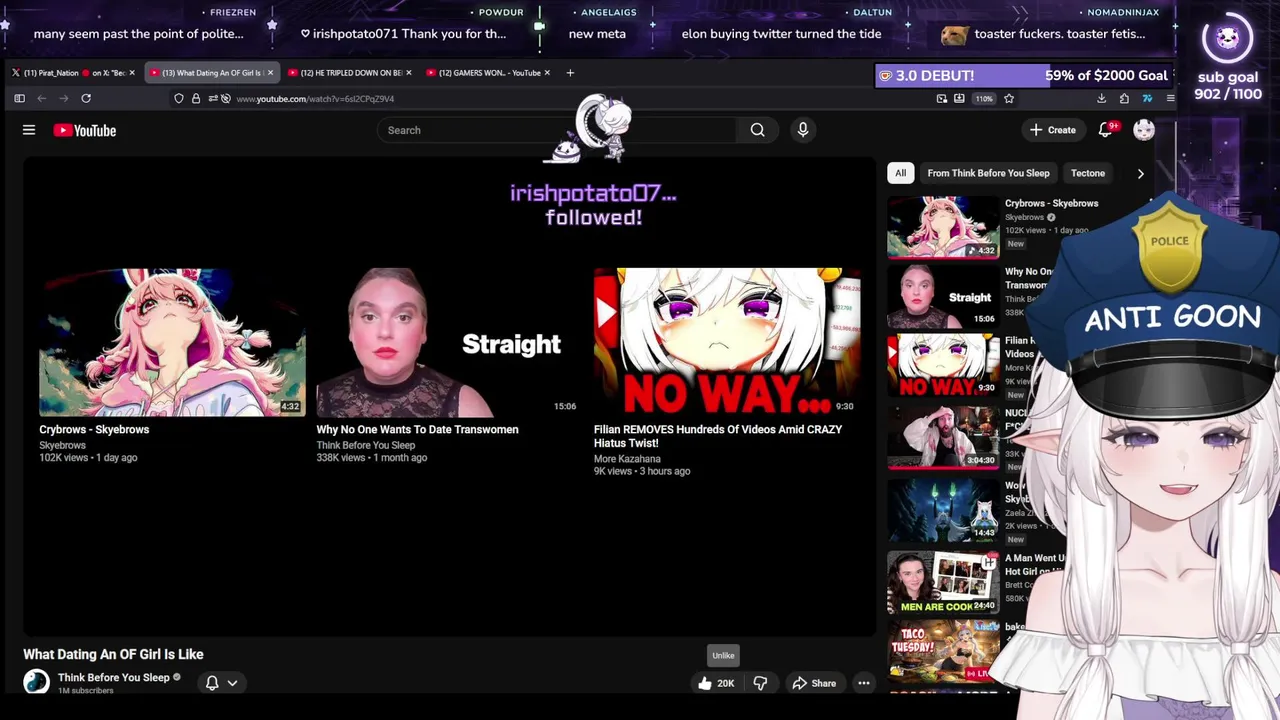Expand the subscription notification options chevron
Image resolution: width=1280 pixels, height=720 pixels.
tap(232, 683)
